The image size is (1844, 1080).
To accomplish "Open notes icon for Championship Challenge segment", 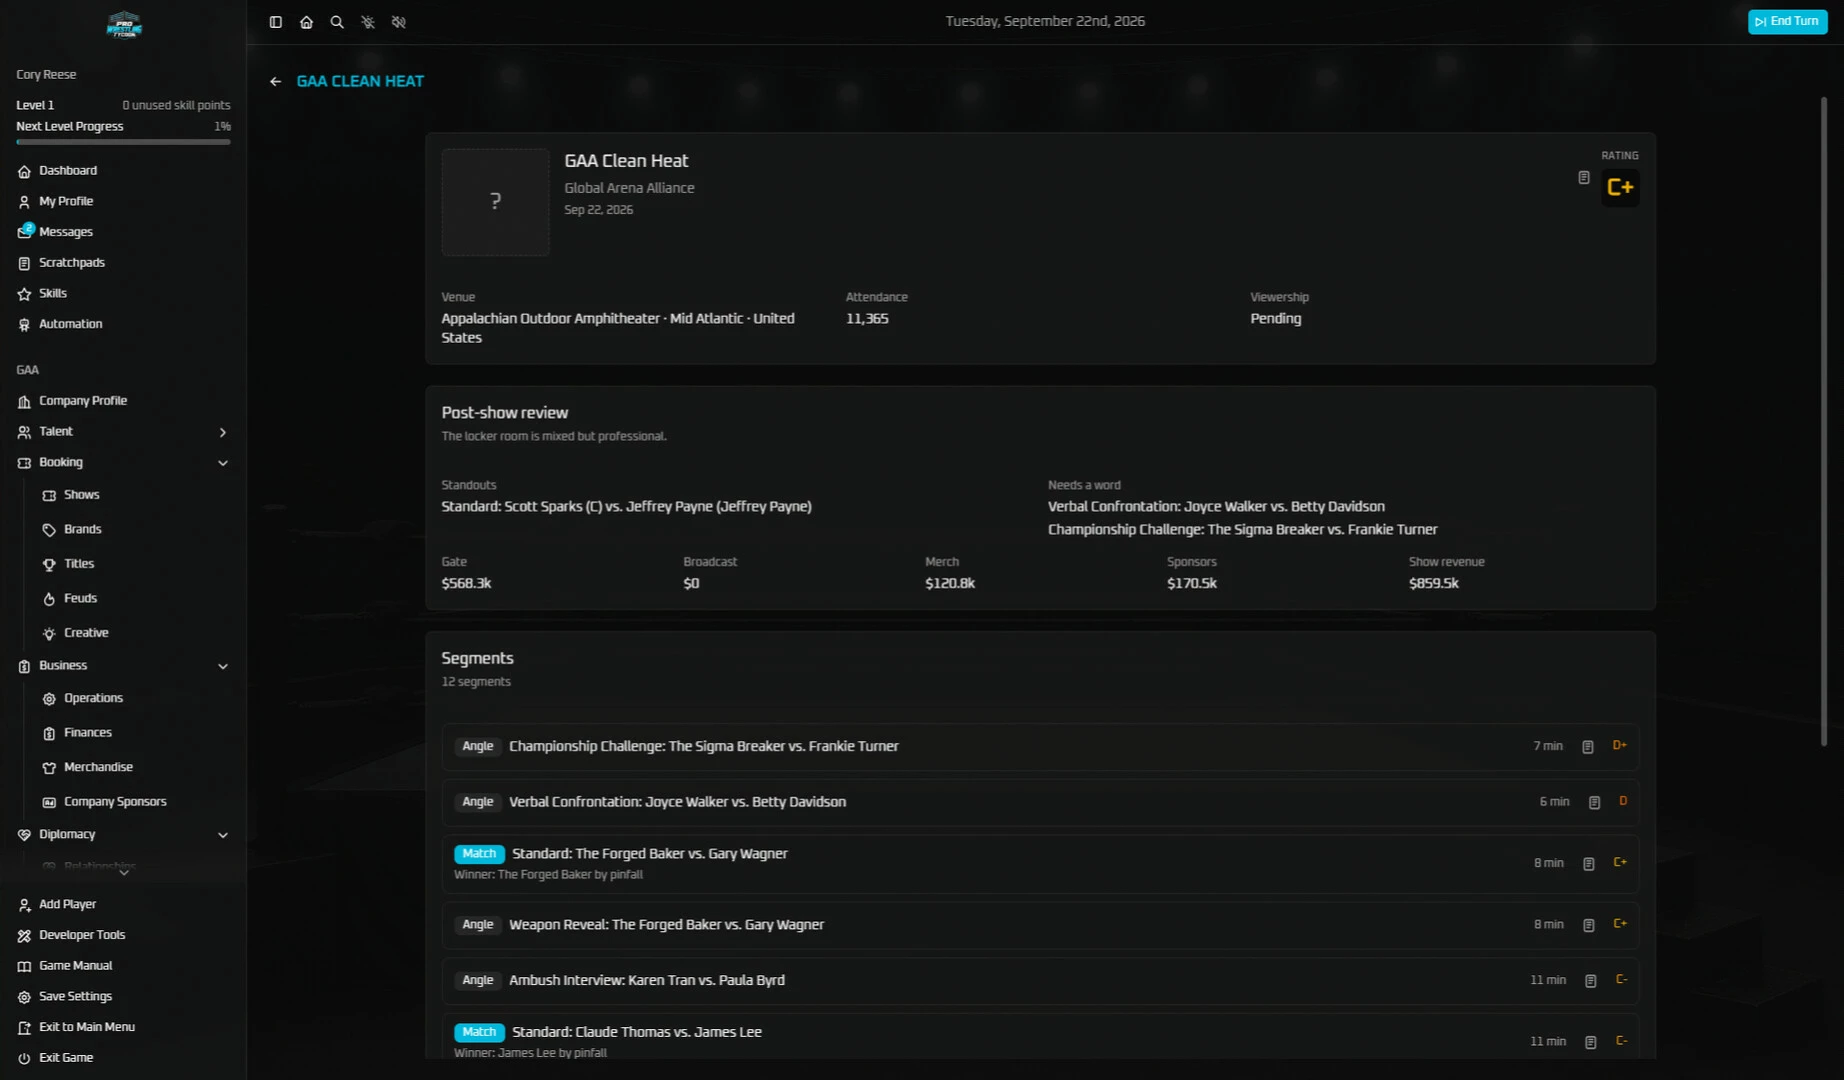I will [1587, 747].
